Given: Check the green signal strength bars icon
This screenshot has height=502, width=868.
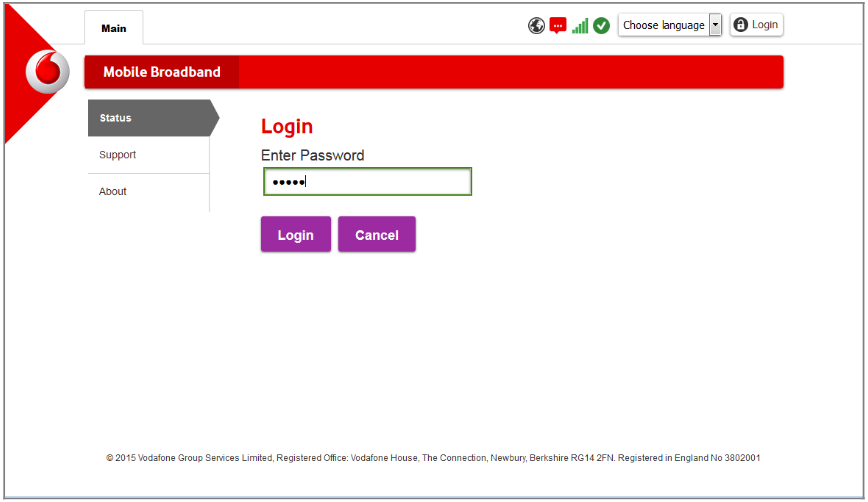Looking at the screenshot, I should click(x=580, y=25).
